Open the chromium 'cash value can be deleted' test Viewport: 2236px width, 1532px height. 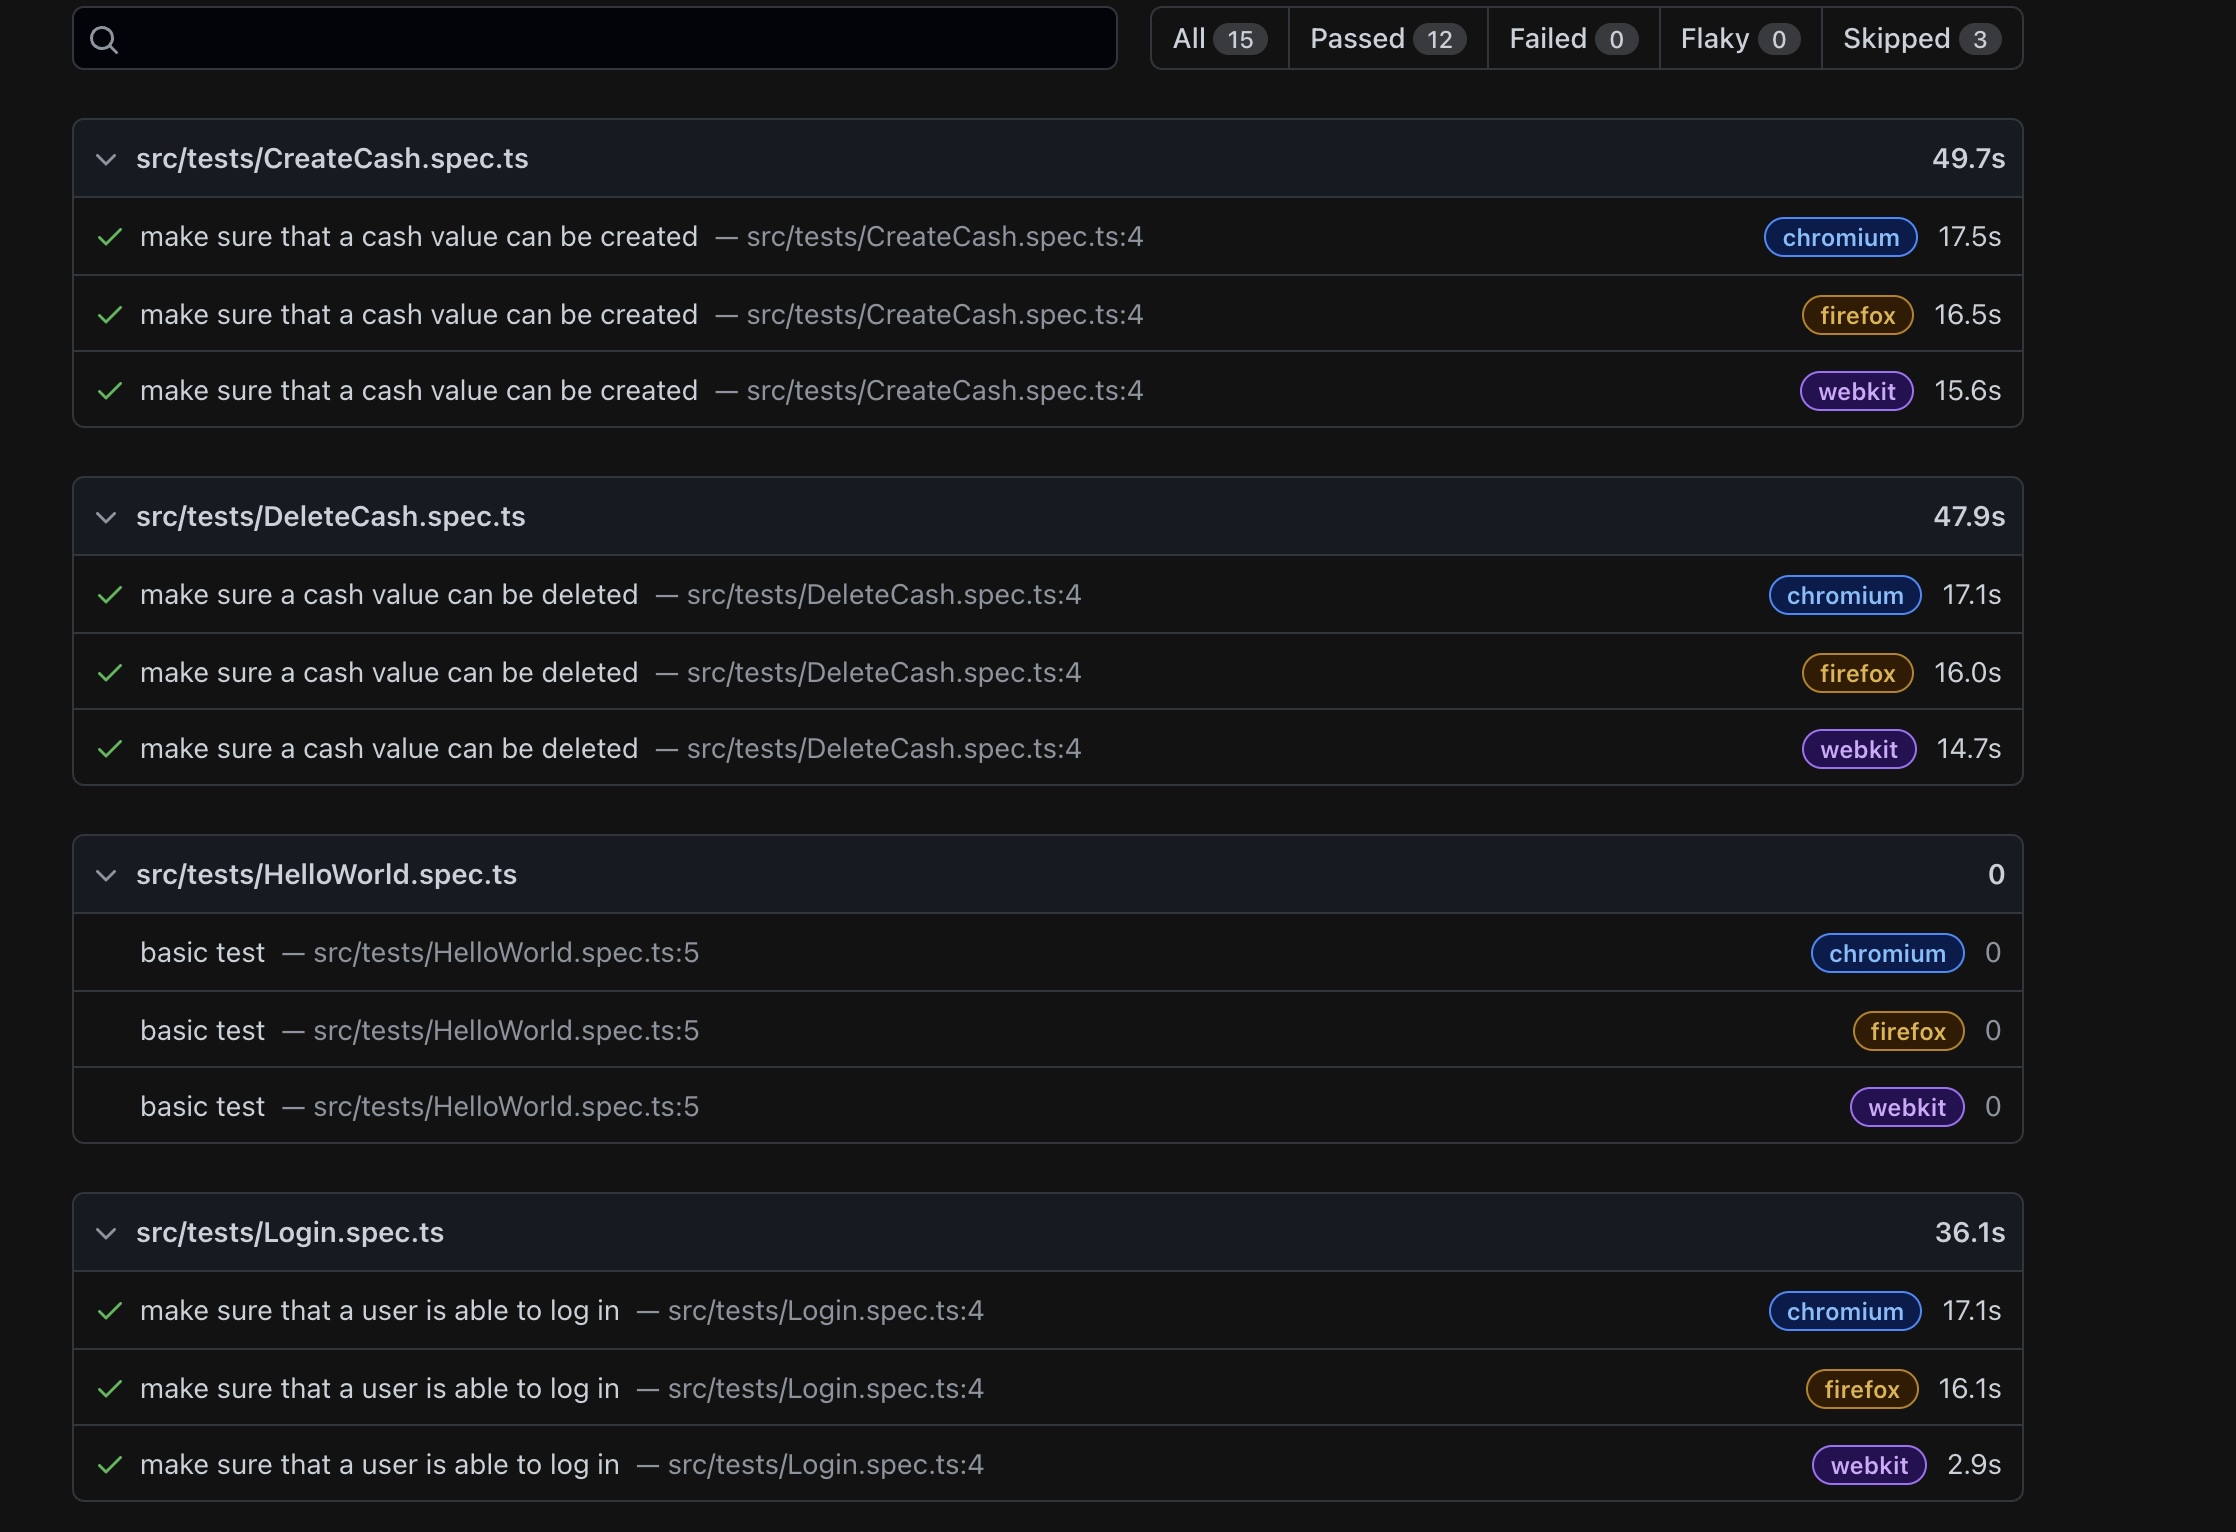388,595
